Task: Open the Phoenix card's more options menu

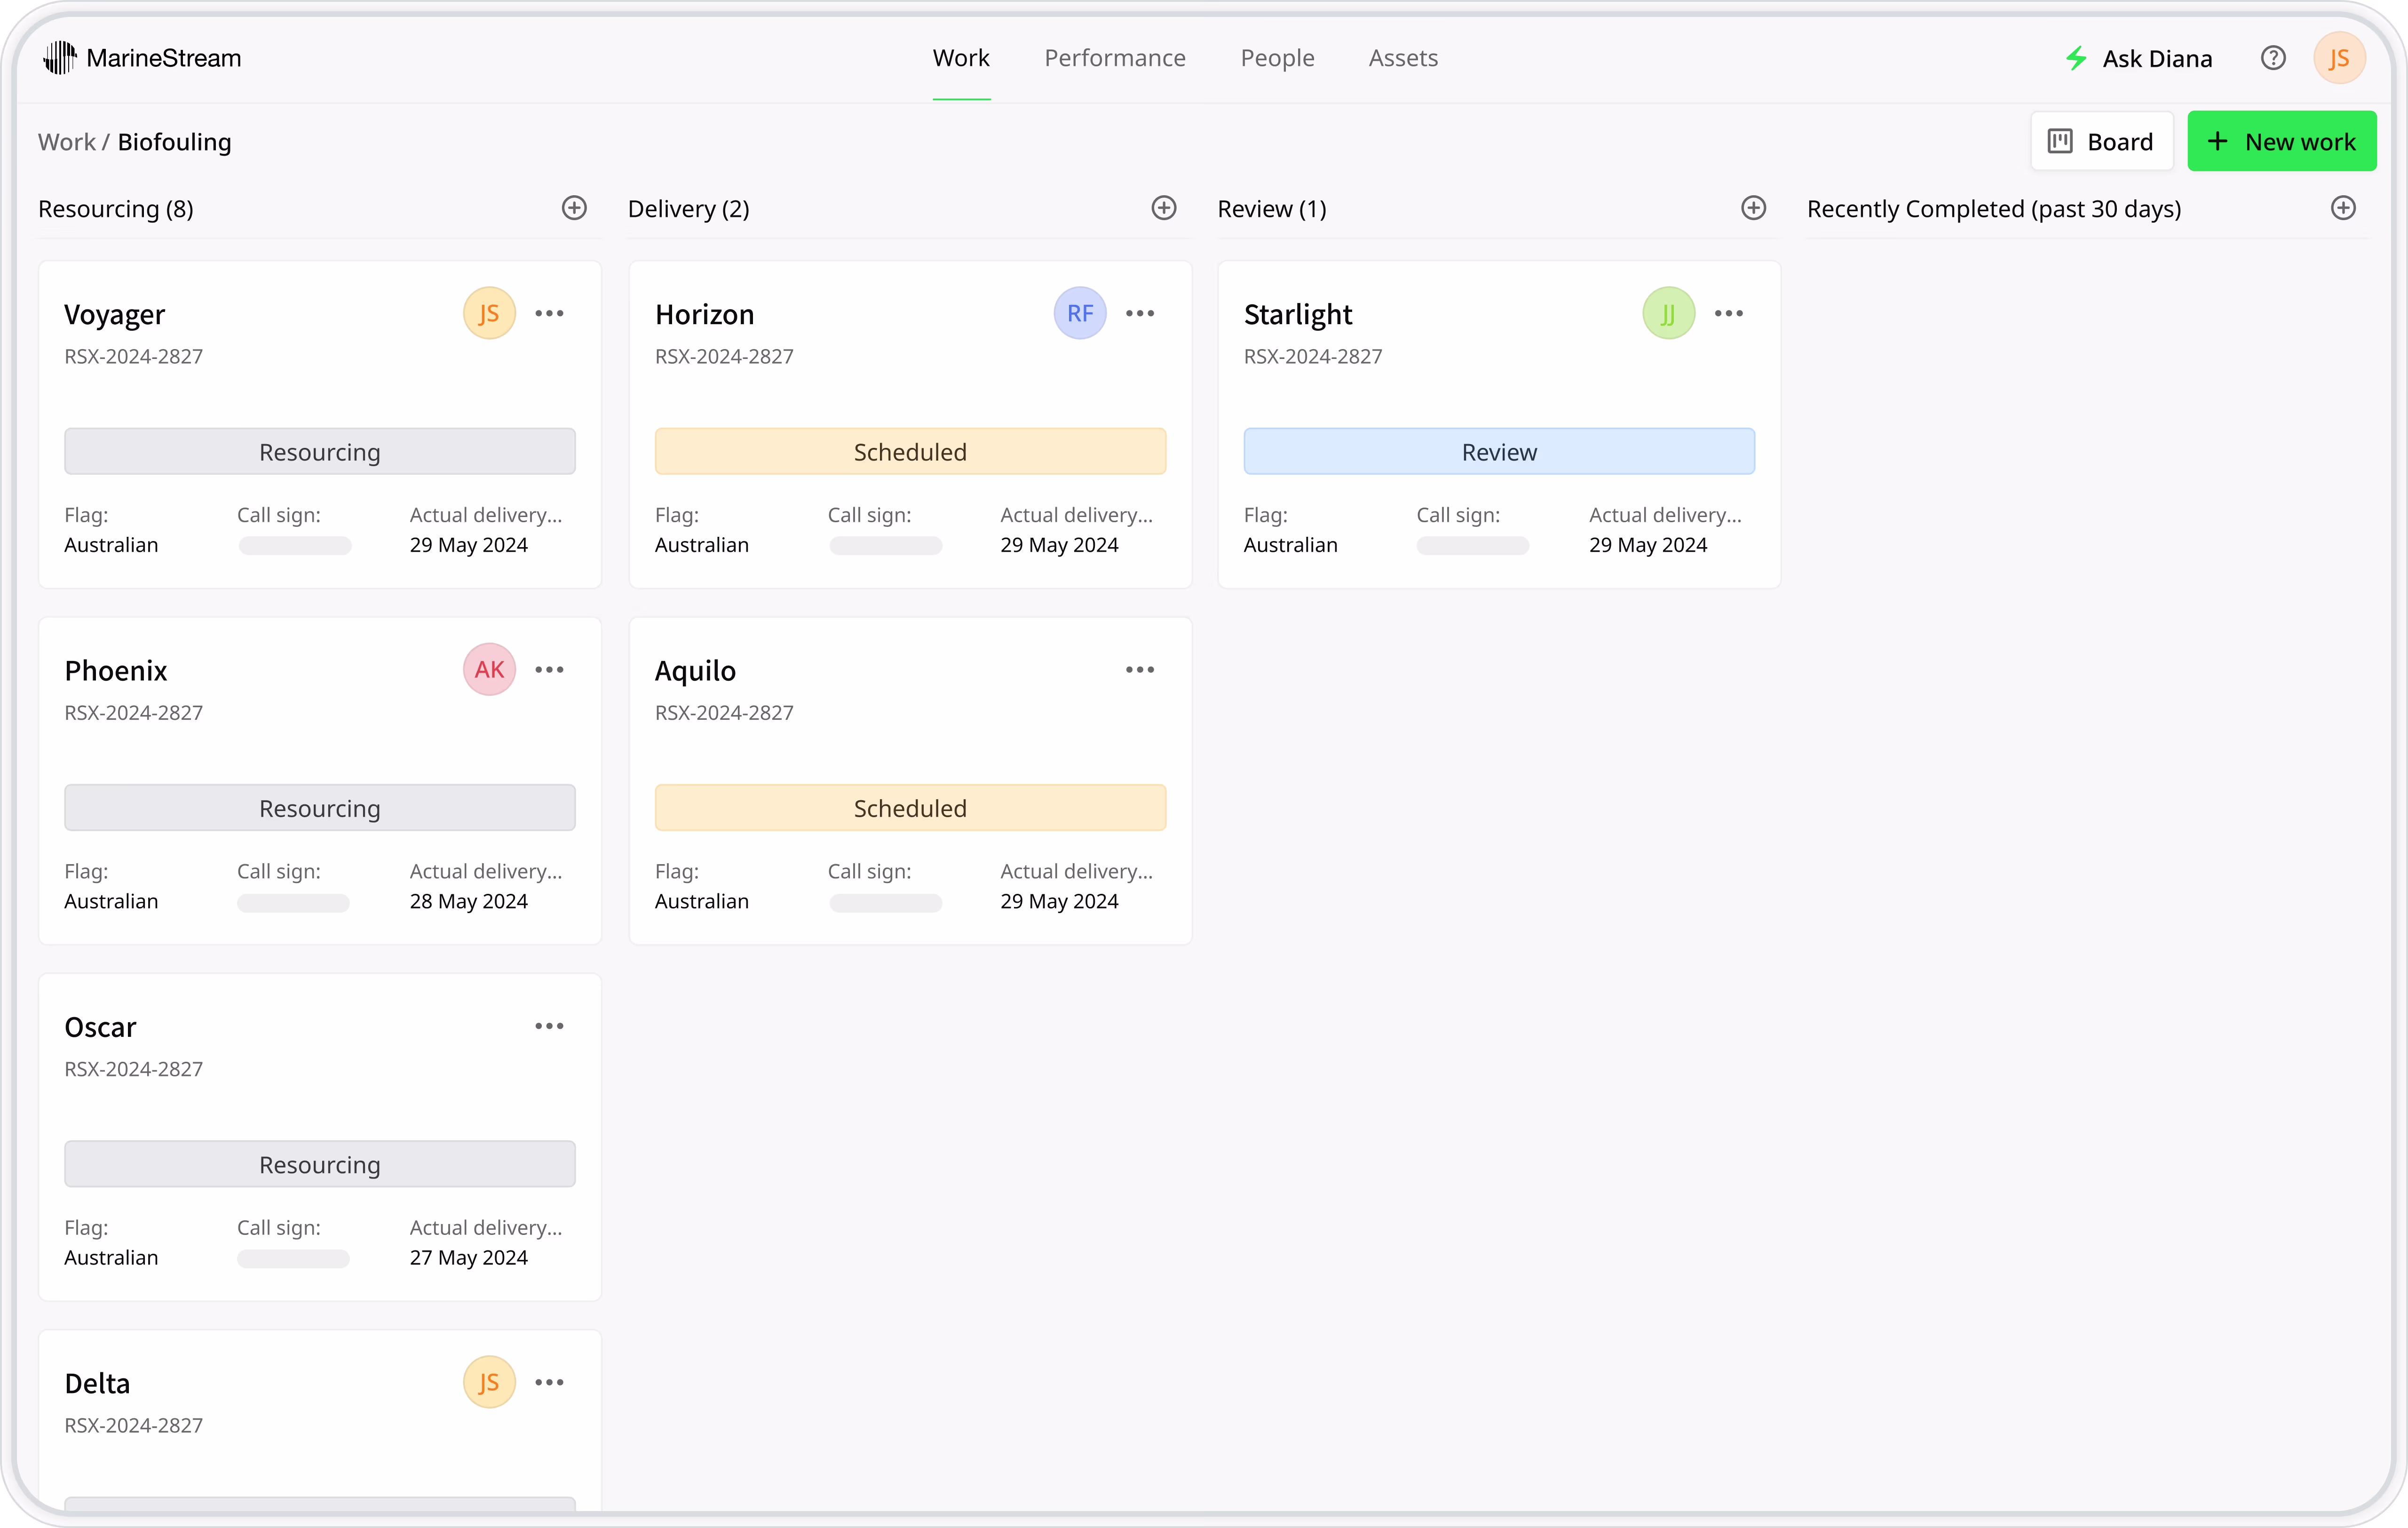Action: coord(549,670)
